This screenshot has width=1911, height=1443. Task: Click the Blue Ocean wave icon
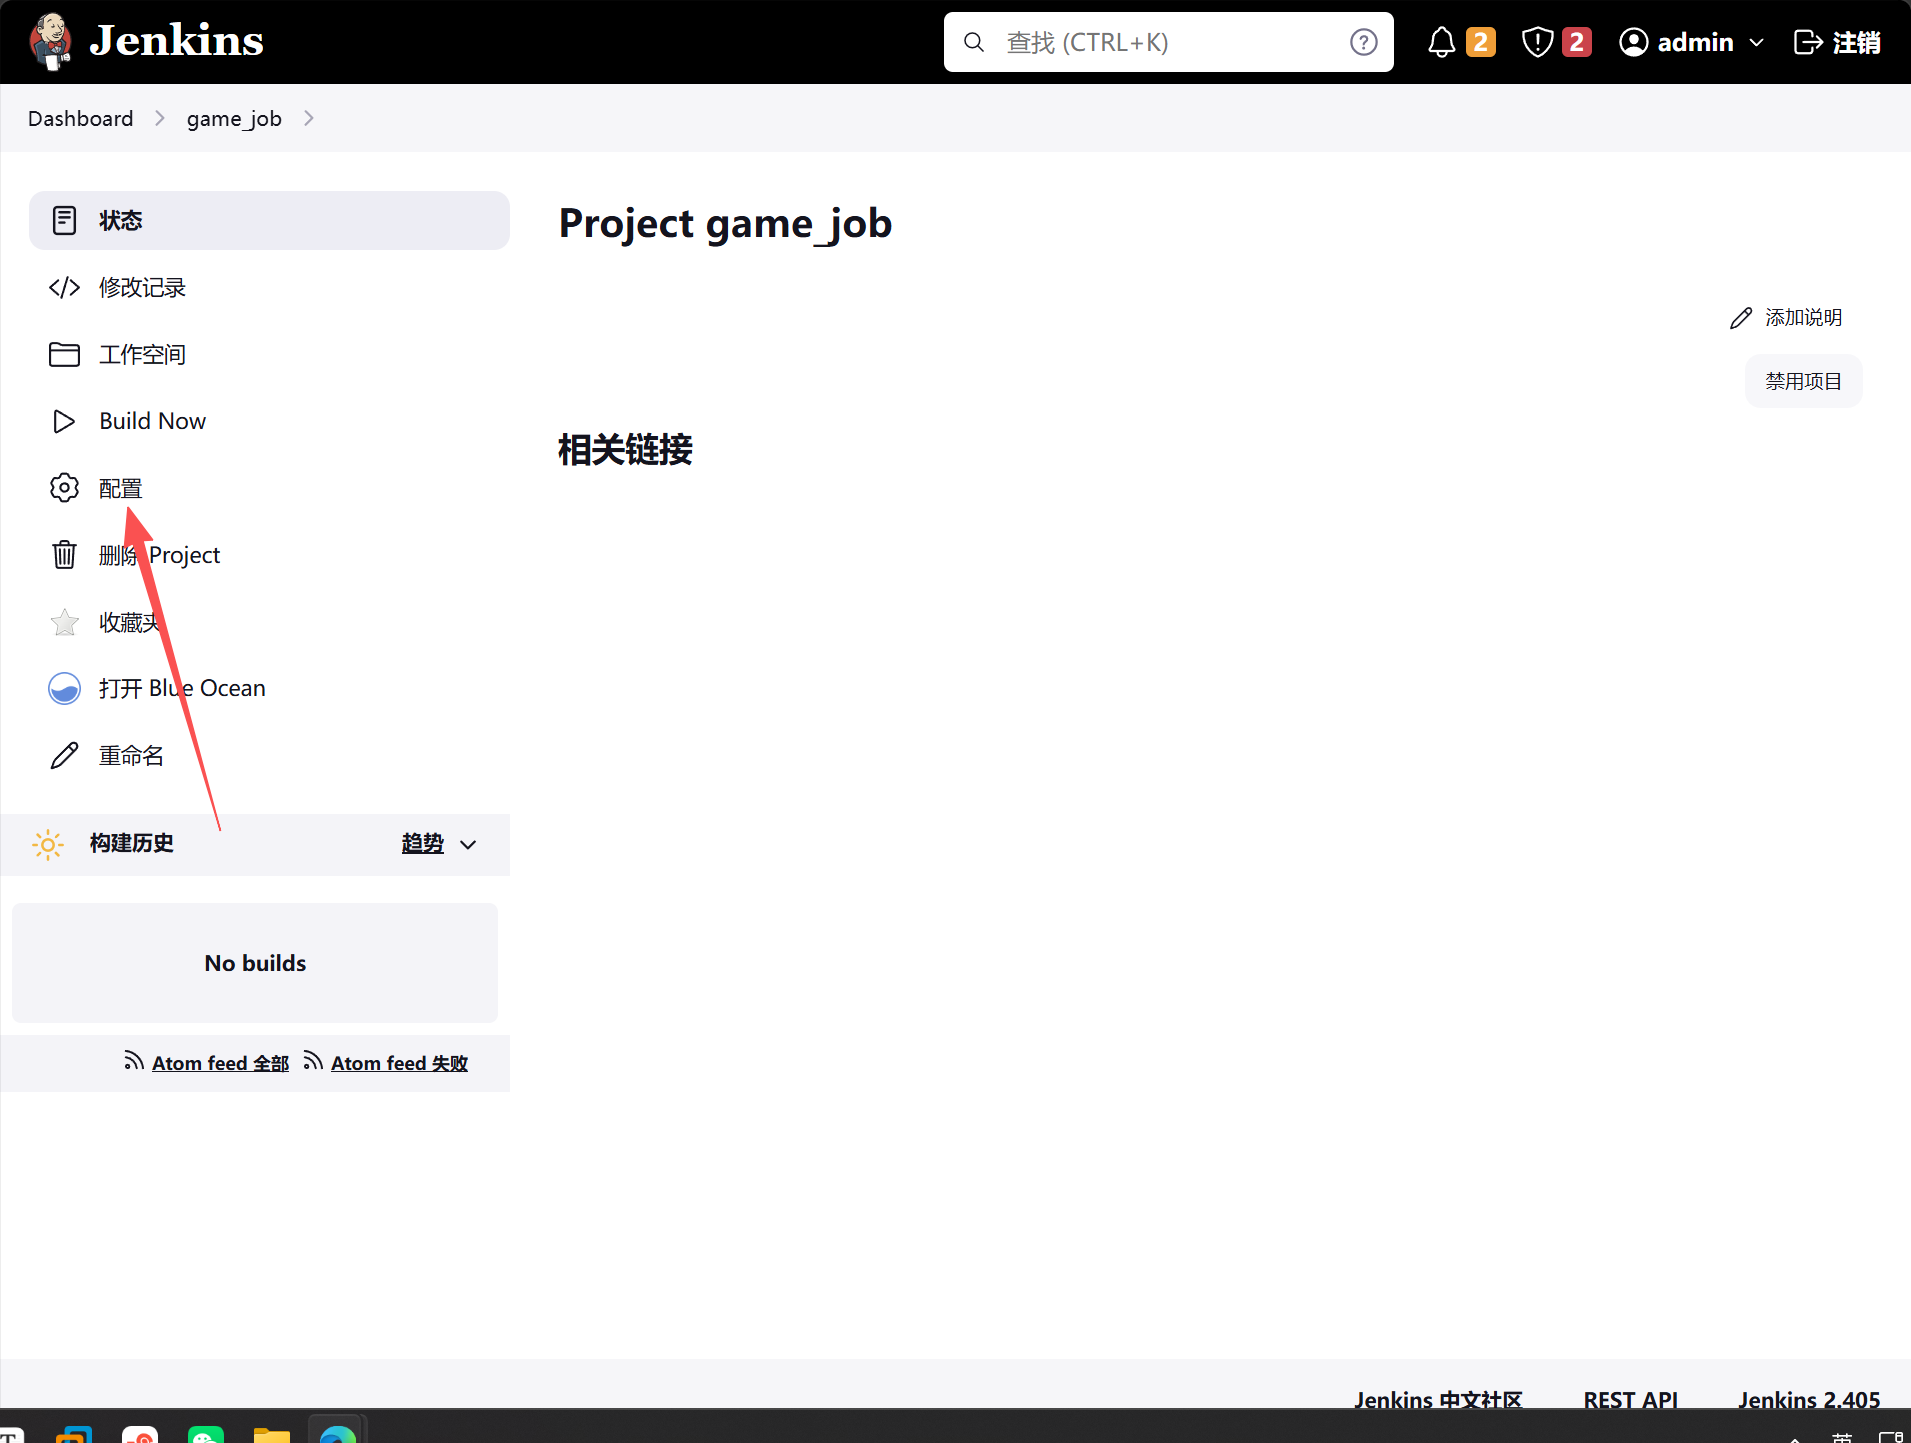(x=64, y=688)
